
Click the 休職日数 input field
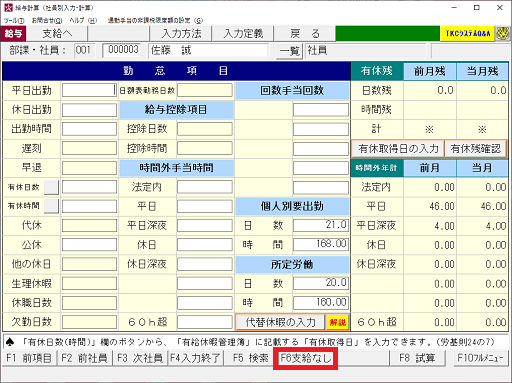tap(89, 303)
